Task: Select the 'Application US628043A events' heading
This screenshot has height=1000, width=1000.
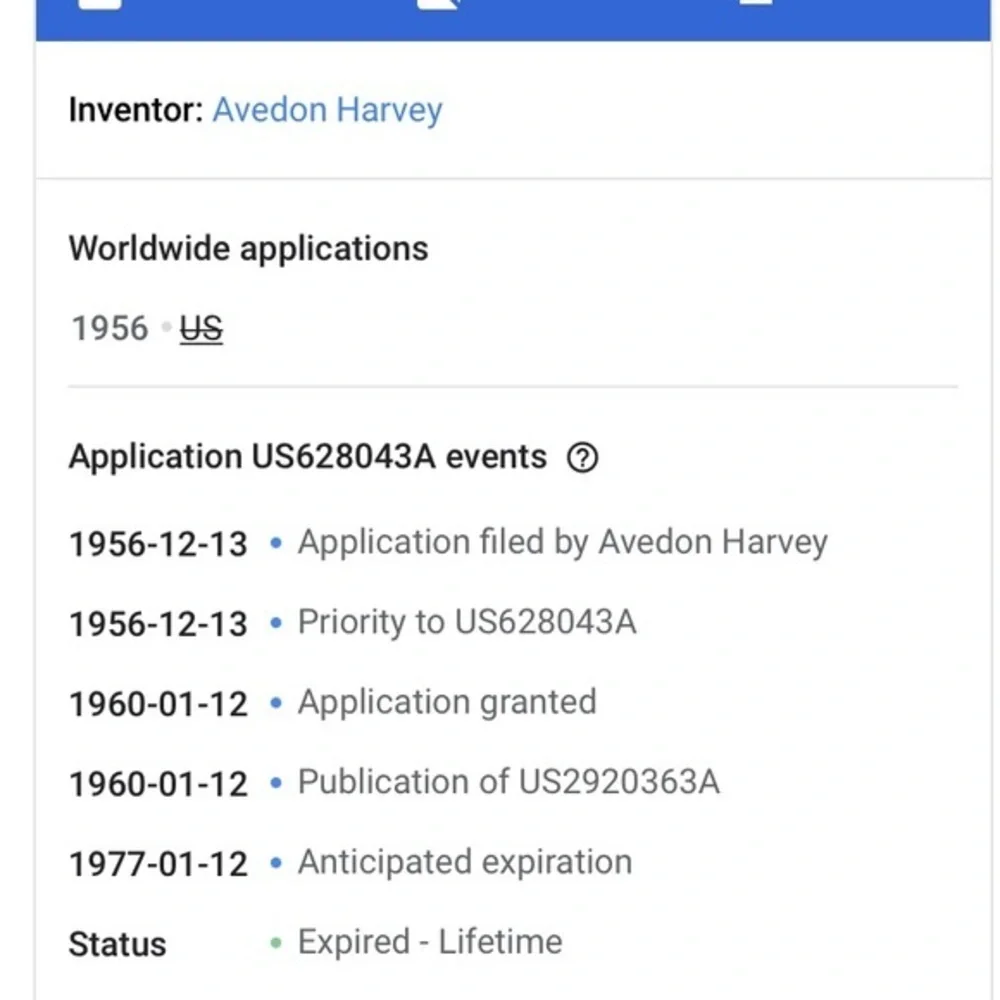Action: (307, 457)
